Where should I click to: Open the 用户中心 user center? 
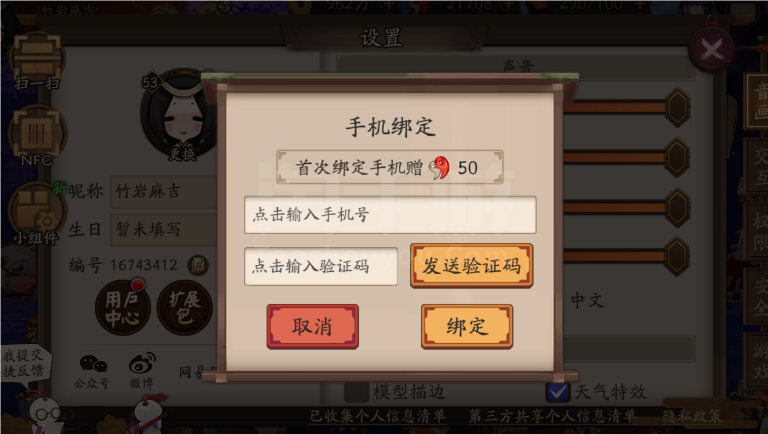coord(122,308)
